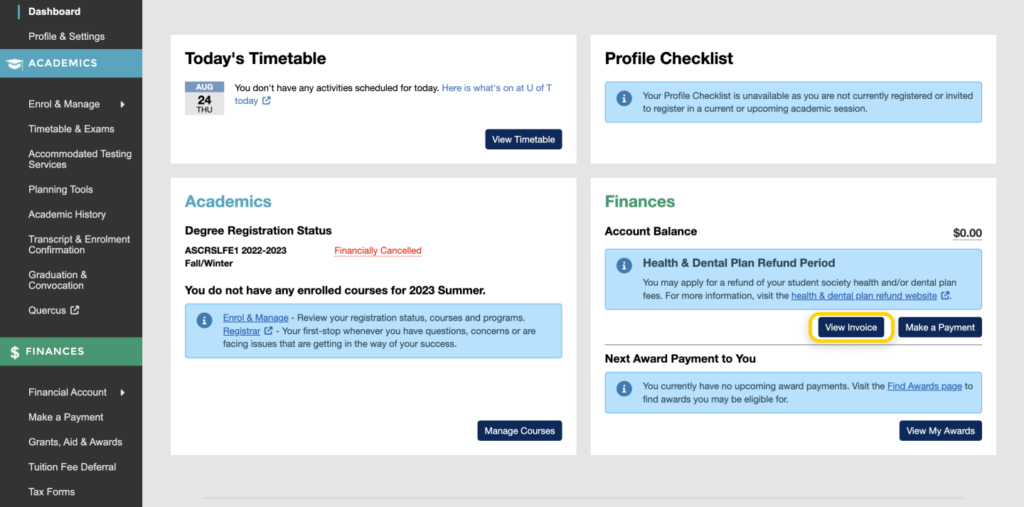Click the dollar sign Finances icon
This screenshot has height=507, width=1024.
(x=14, y=352)
